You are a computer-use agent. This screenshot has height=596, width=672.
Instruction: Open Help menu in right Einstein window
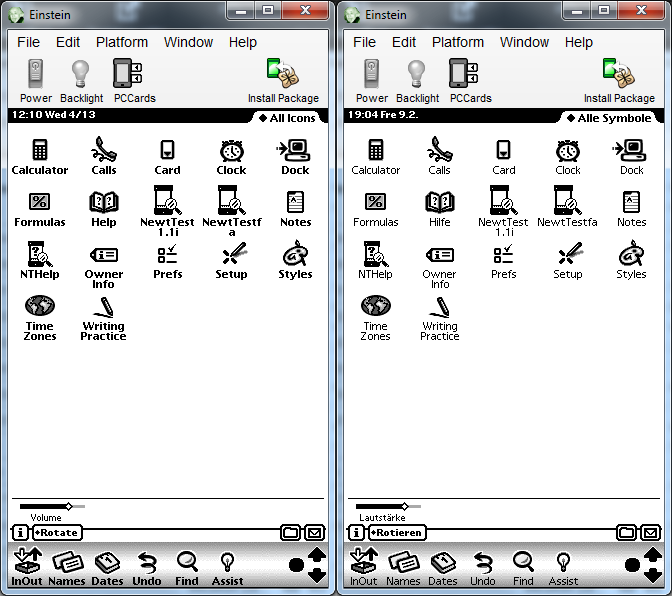click(x=579, y=42)
